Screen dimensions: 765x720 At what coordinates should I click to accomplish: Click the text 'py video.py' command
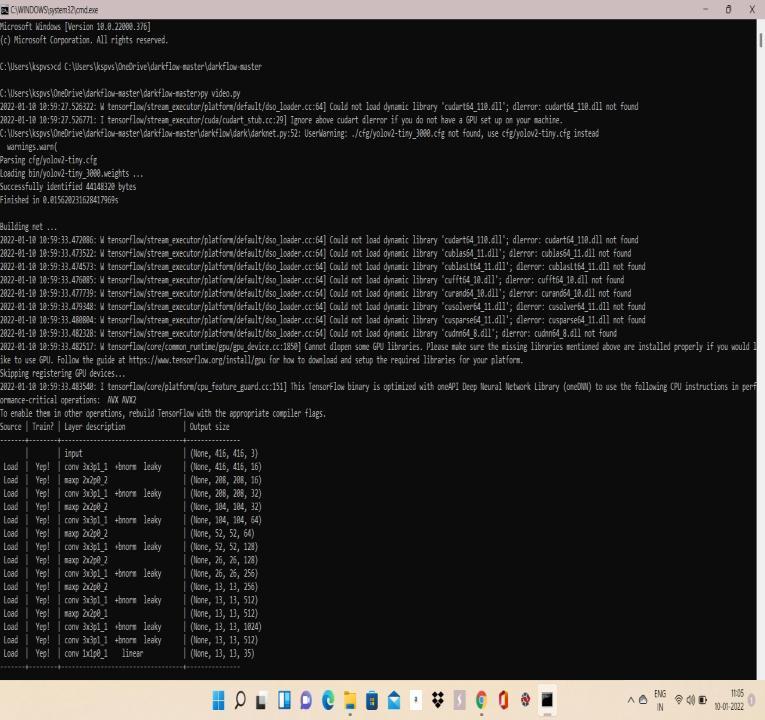[x=220, y=93]
